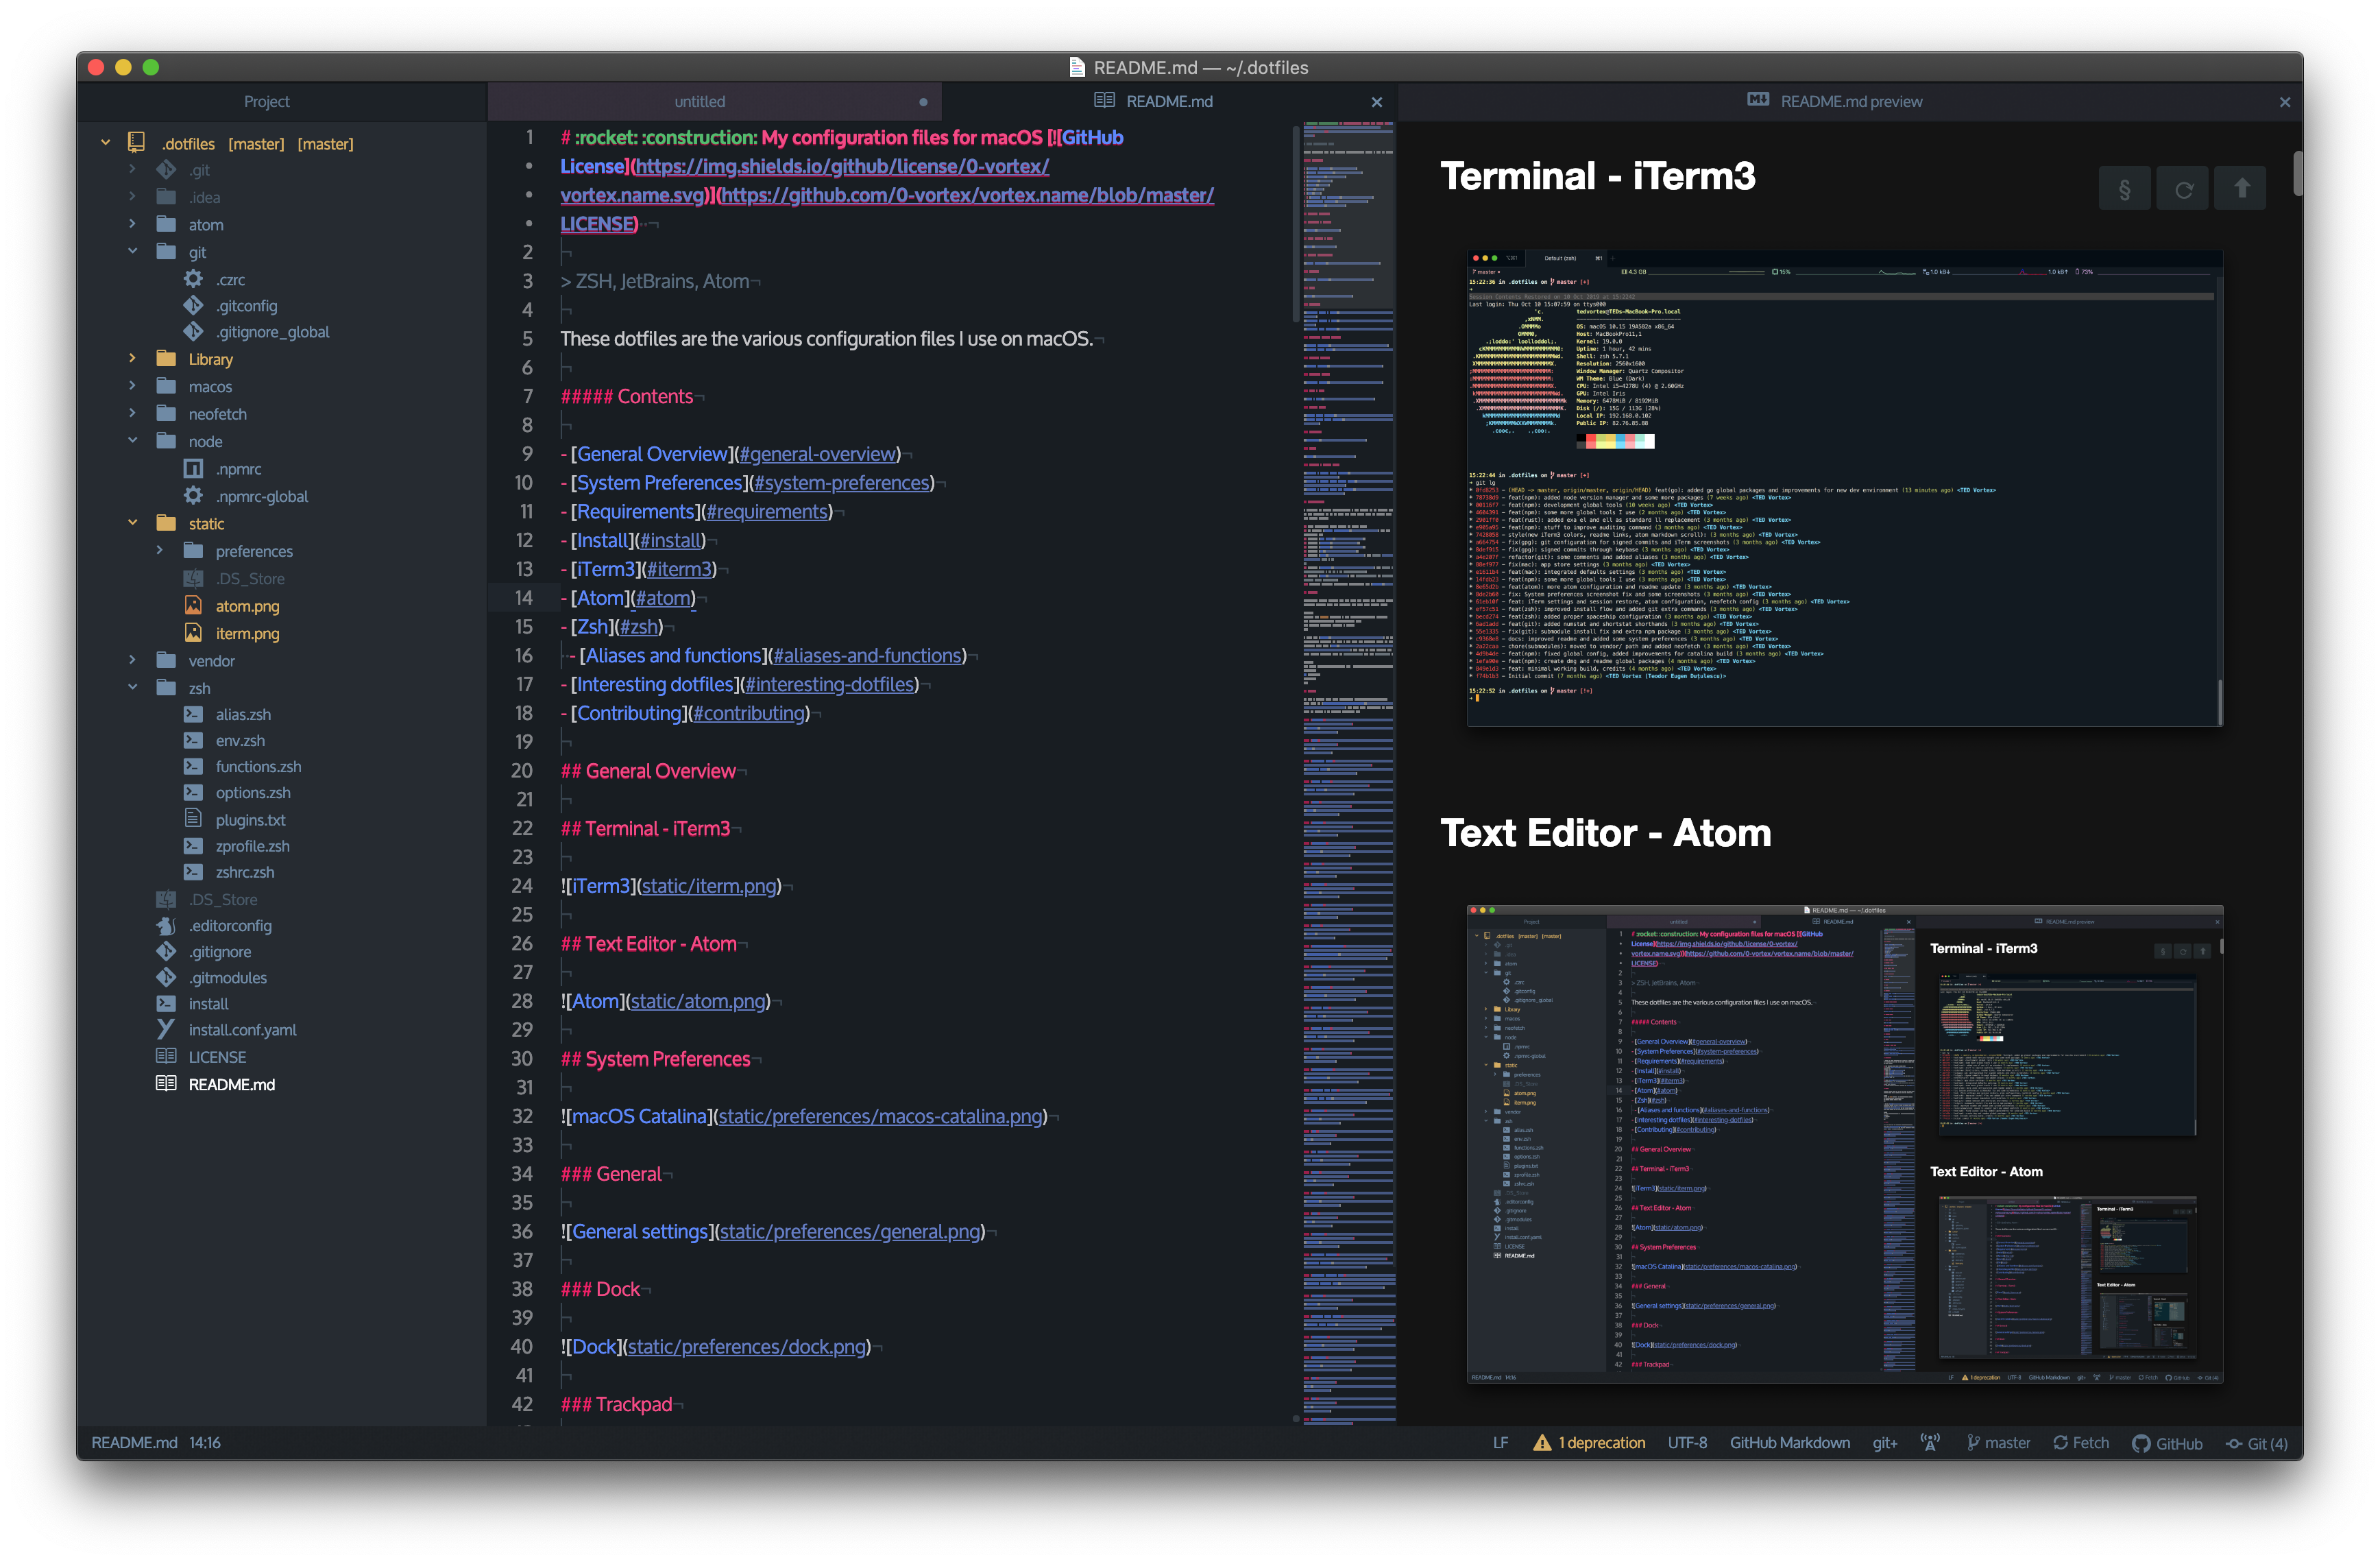The image size is (2380, 1562).
Task: Toggle visibility of .DS_Store under static folder
Action: (247, 579)
